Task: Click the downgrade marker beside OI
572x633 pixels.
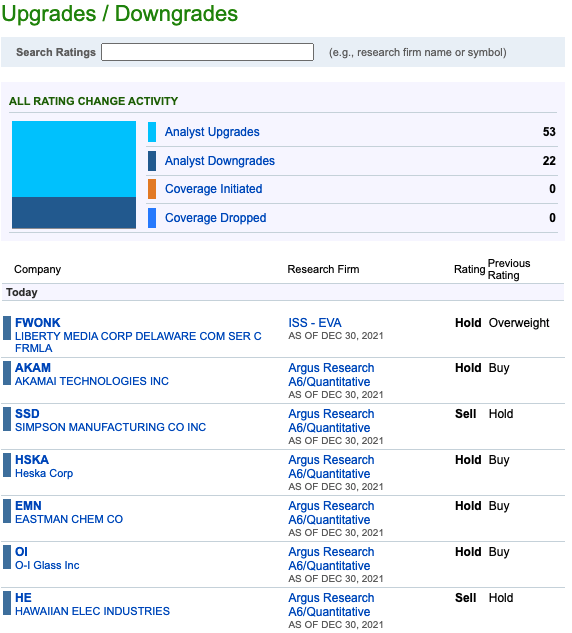Action: pos(7,558)
